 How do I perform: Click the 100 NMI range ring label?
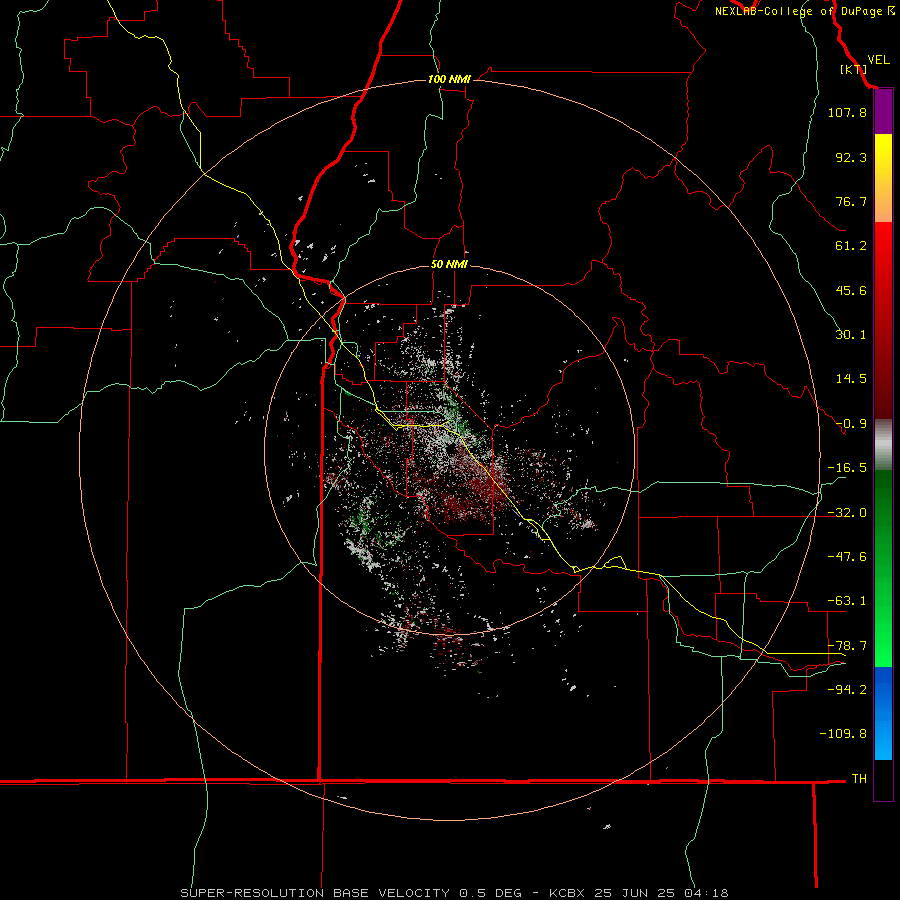pyautogui.click(x=449, y=79)
